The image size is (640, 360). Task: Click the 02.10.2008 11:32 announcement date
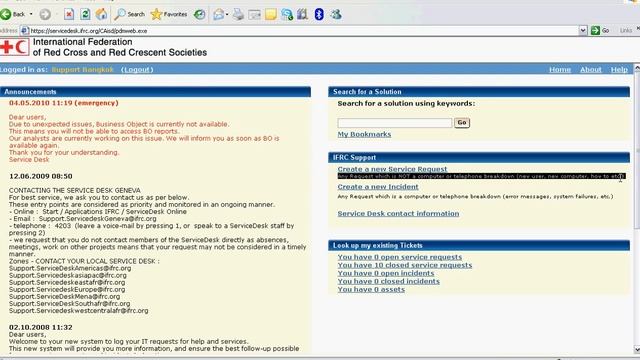41,327
